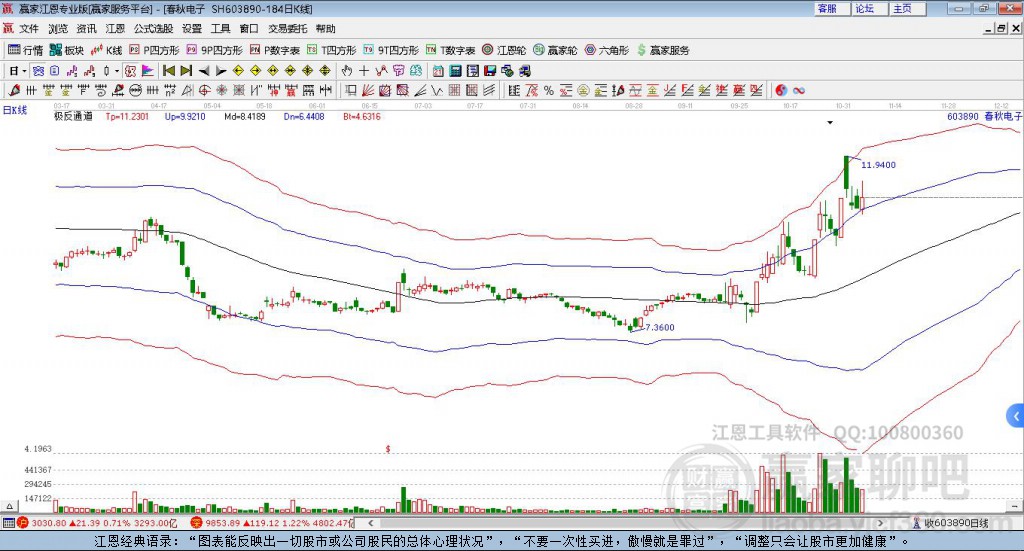Select the circle target drawing tool
This screenshot has width=1024, height=551.
click(x=204, y=91)
